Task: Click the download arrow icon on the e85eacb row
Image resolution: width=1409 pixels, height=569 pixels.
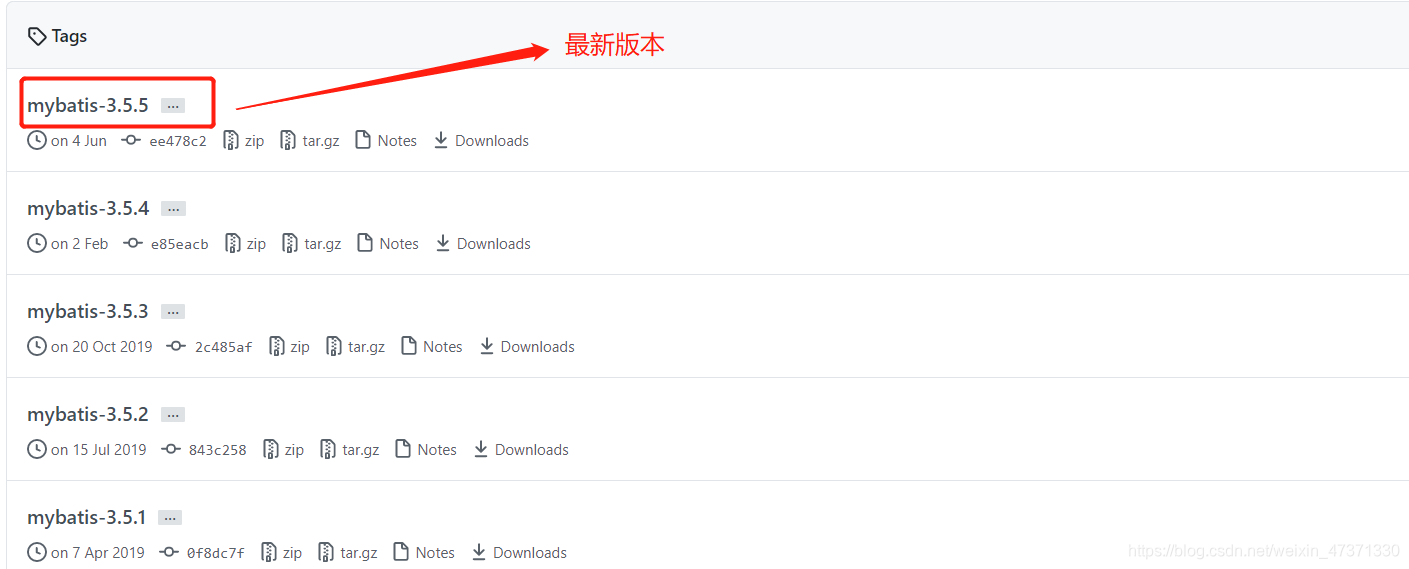Action: tap(443, 244)
